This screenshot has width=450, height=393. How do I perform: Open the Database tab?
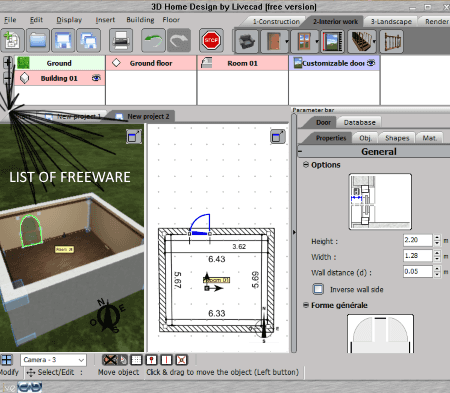tap(359, 122)
